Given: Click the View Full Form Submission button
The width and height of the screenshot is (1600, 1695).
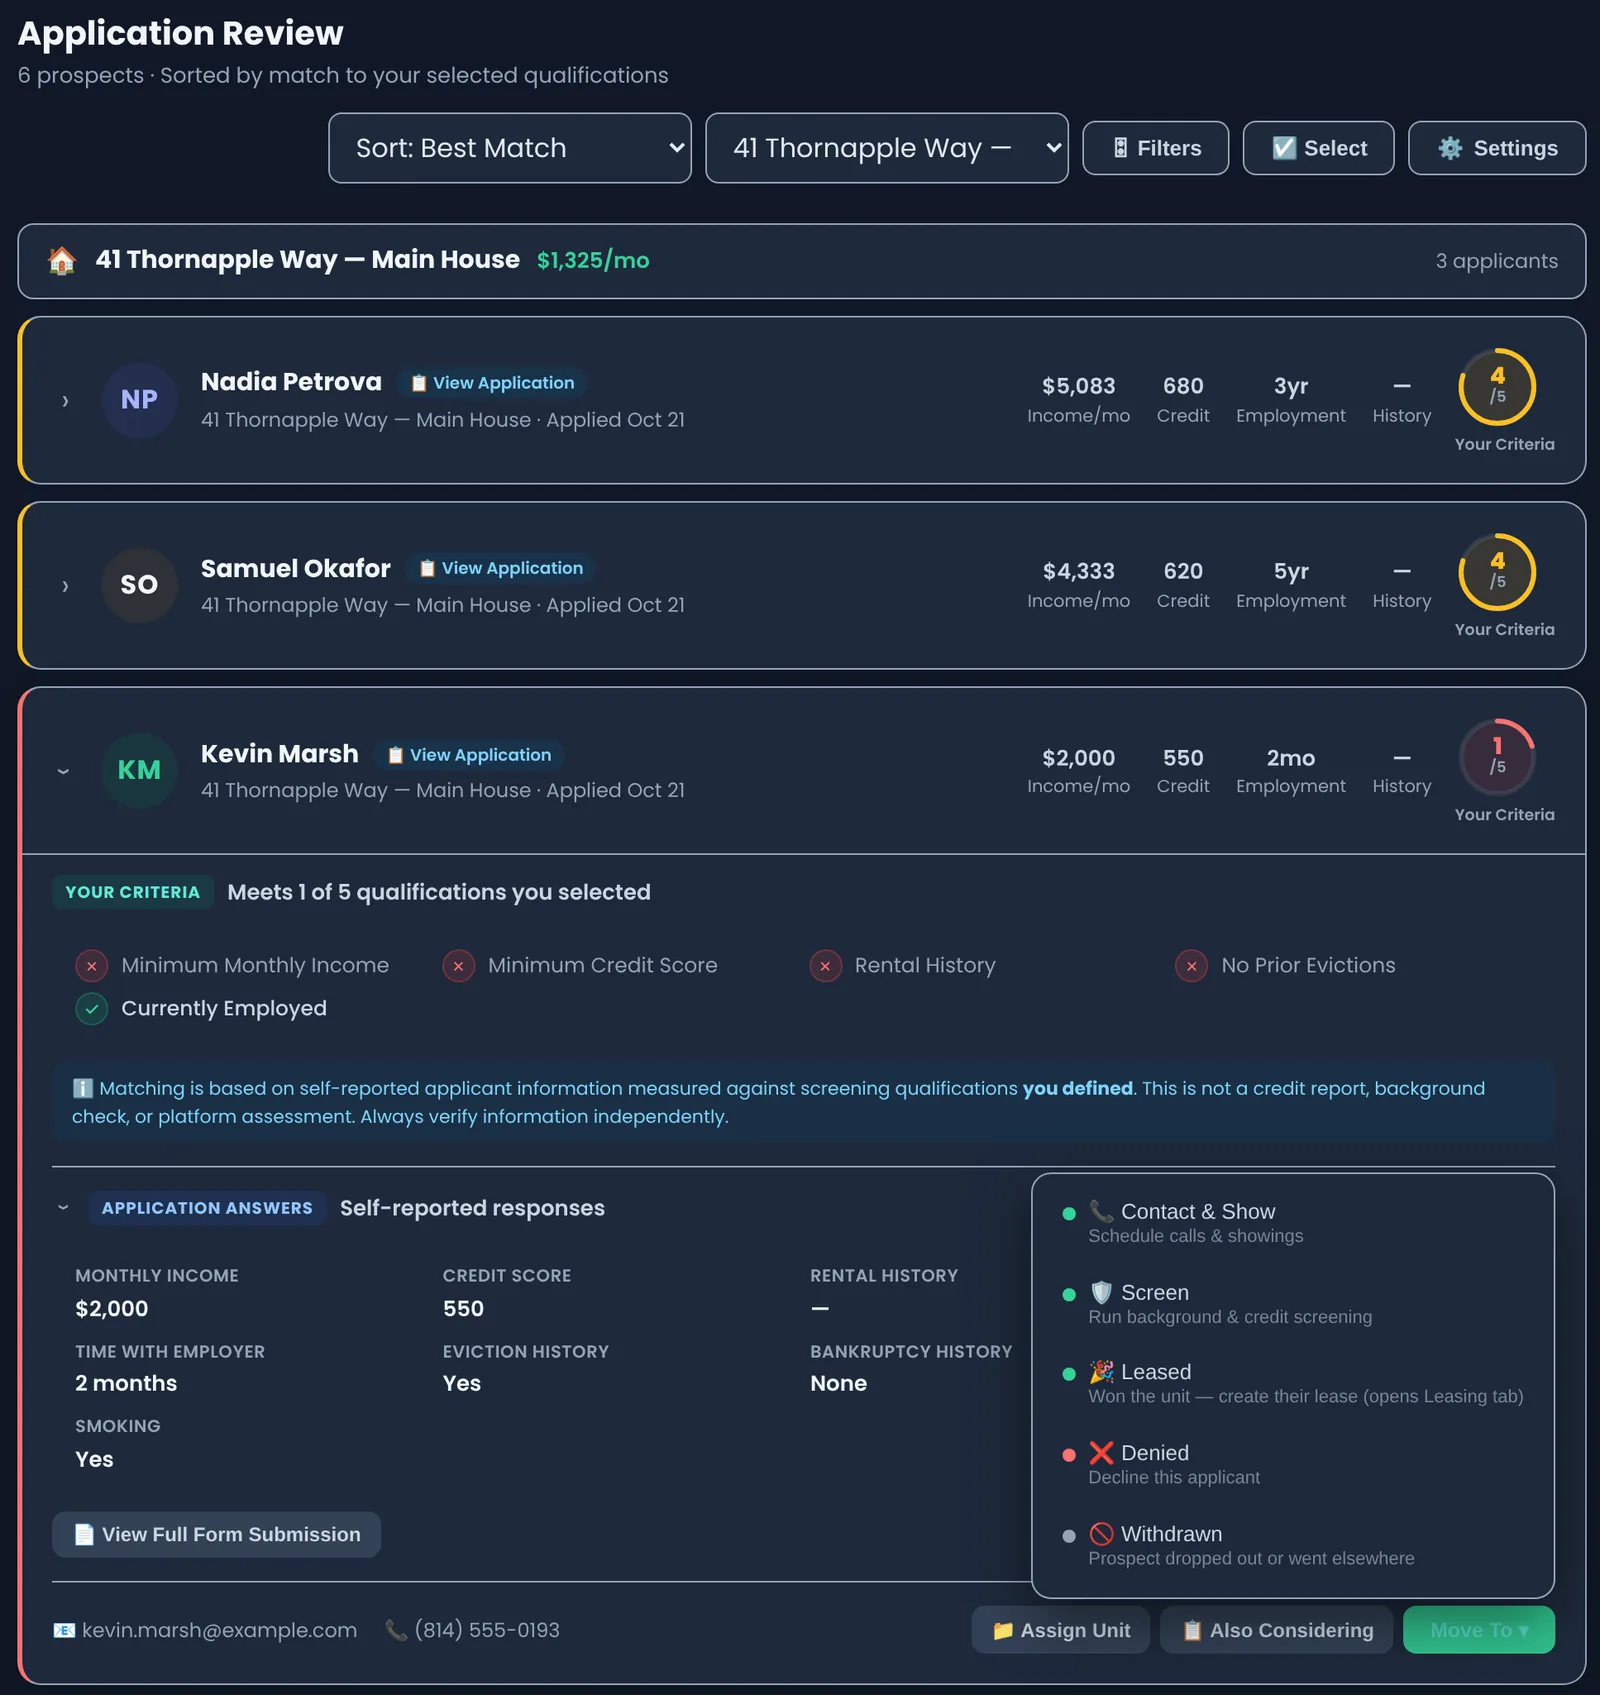Looking at the screenshot, I should (x=217, y=1534).
